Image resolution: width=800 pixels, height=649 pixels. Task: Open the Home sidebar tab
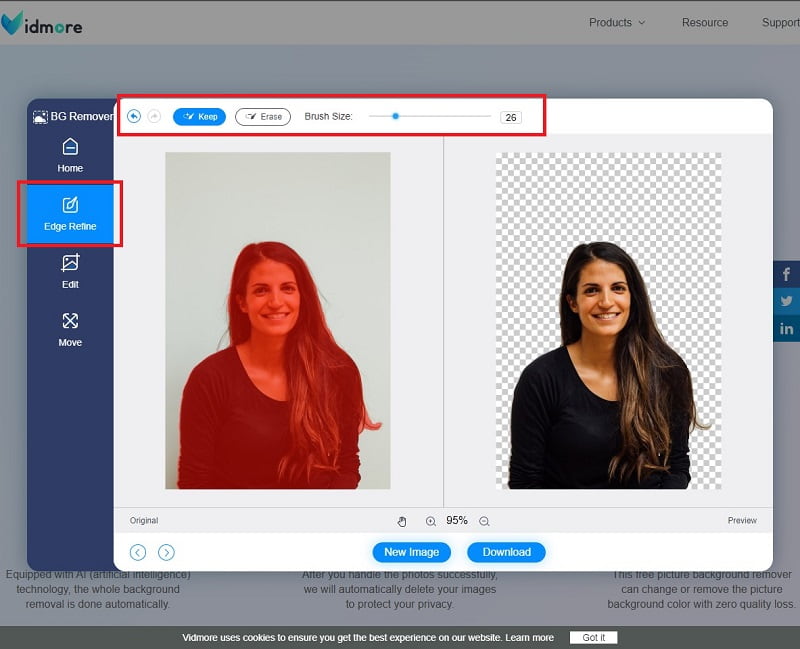point(70,155)
